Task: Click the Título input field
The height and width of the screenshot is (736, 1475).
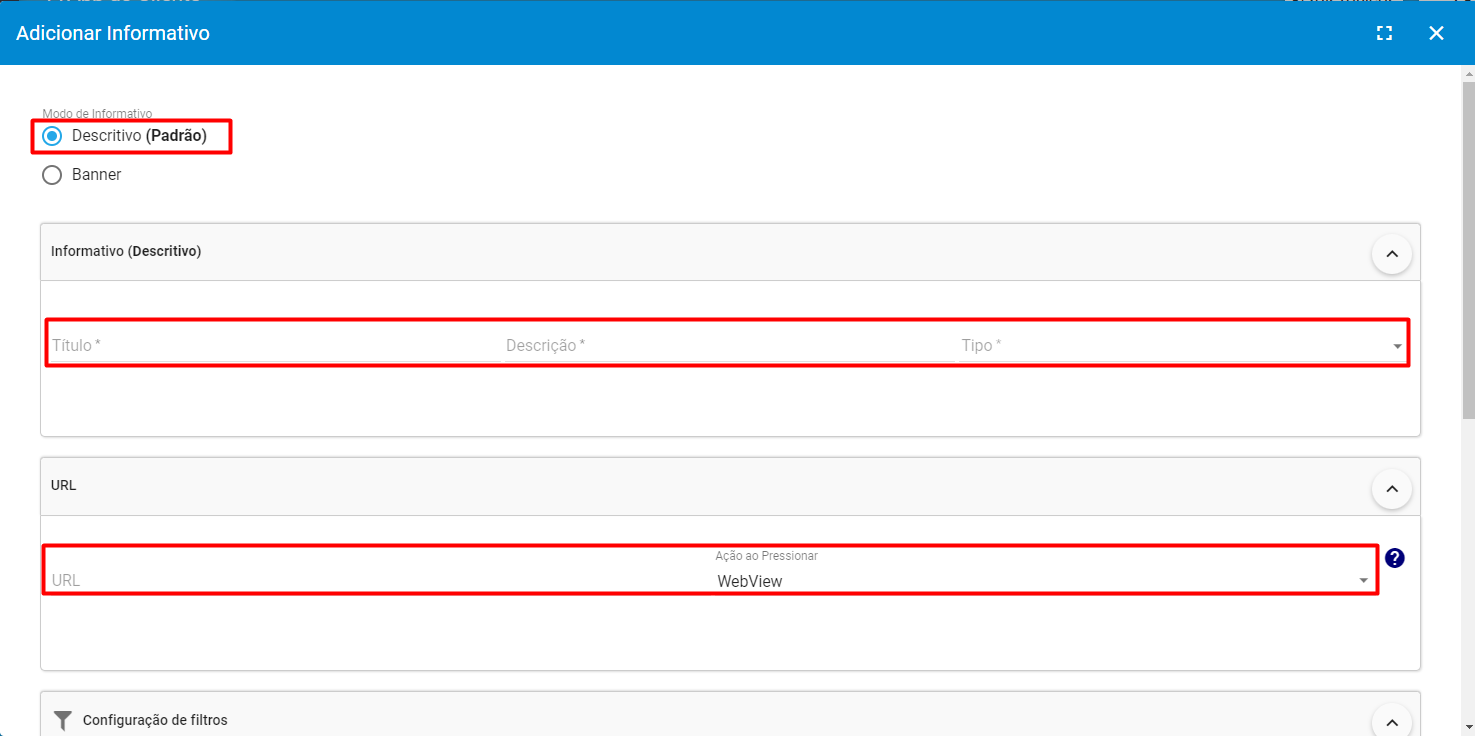Action: pos(275,346)
